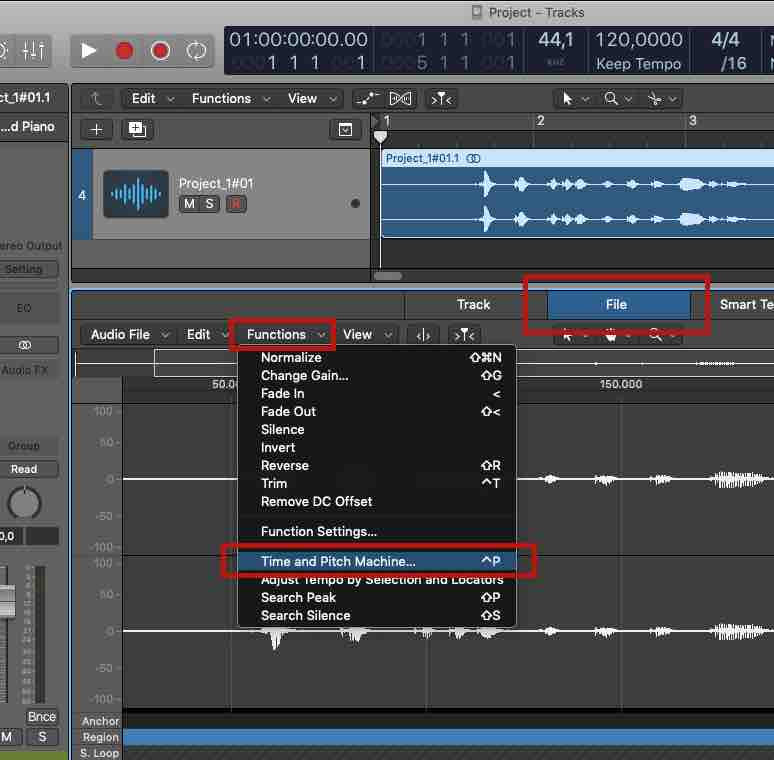Viewport: 774px width, 760px height.
Task: Click the Catch Playhead icon in Tracks toolbar
Action: click(441, 99)
